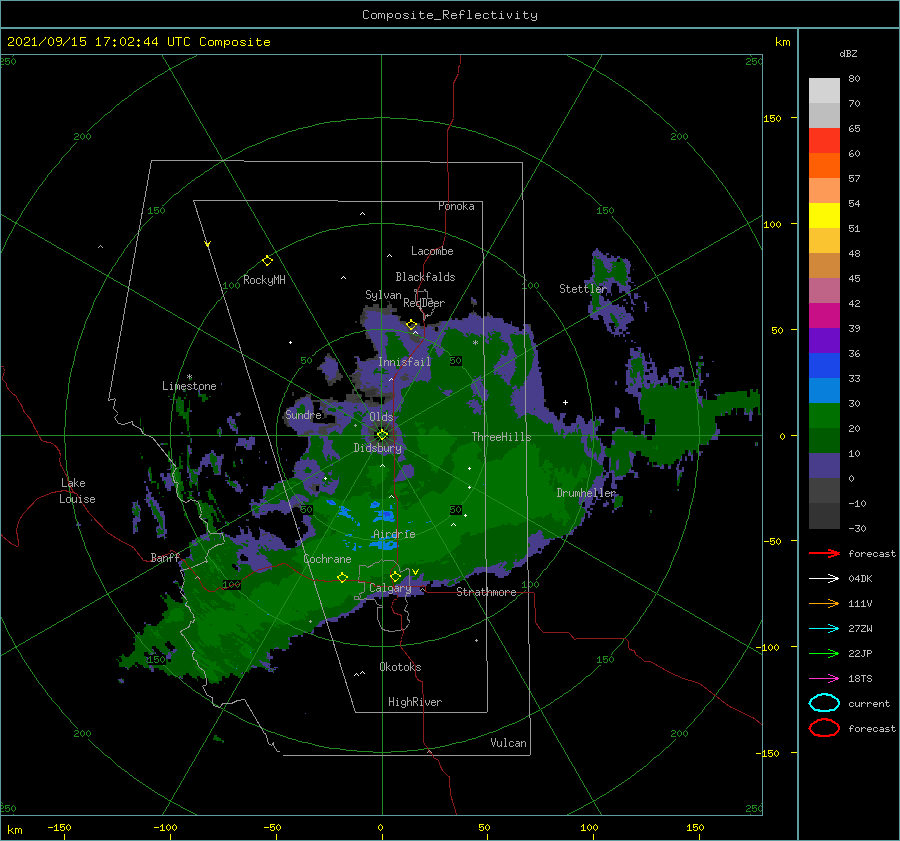Click the cyan current ellipse icon
The height and width of the screenshot is (841, 900).
click(x=824, y=703)
